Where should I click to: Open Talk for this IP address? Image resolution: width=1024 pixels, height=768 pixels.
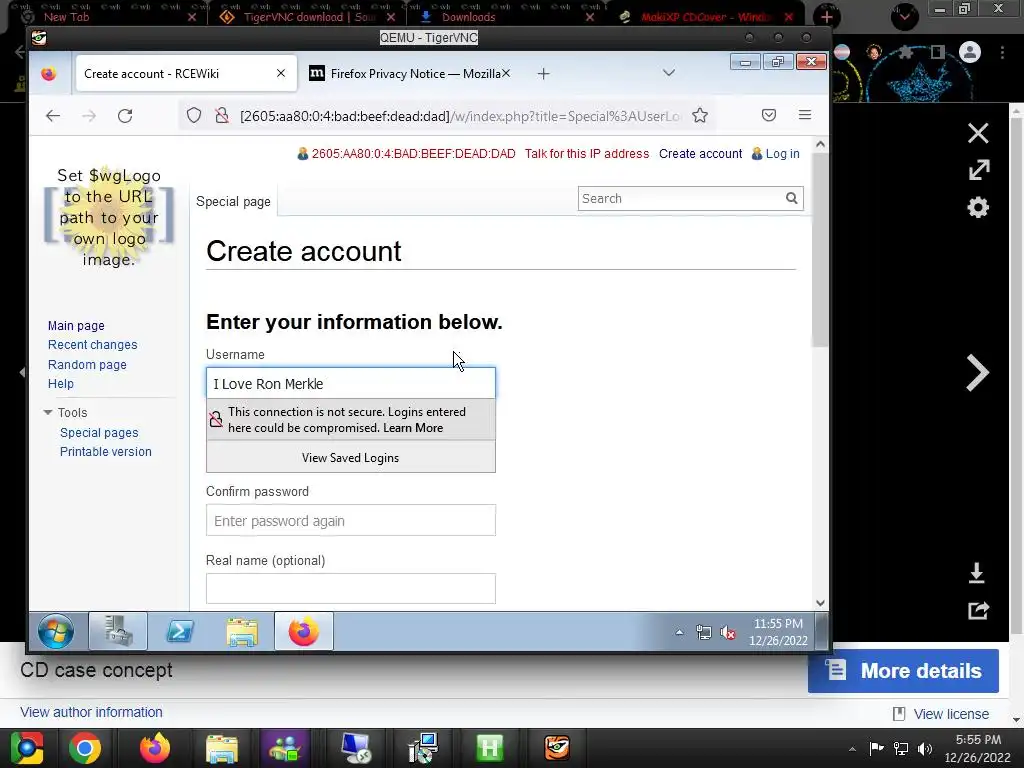(x=586, y=154)
